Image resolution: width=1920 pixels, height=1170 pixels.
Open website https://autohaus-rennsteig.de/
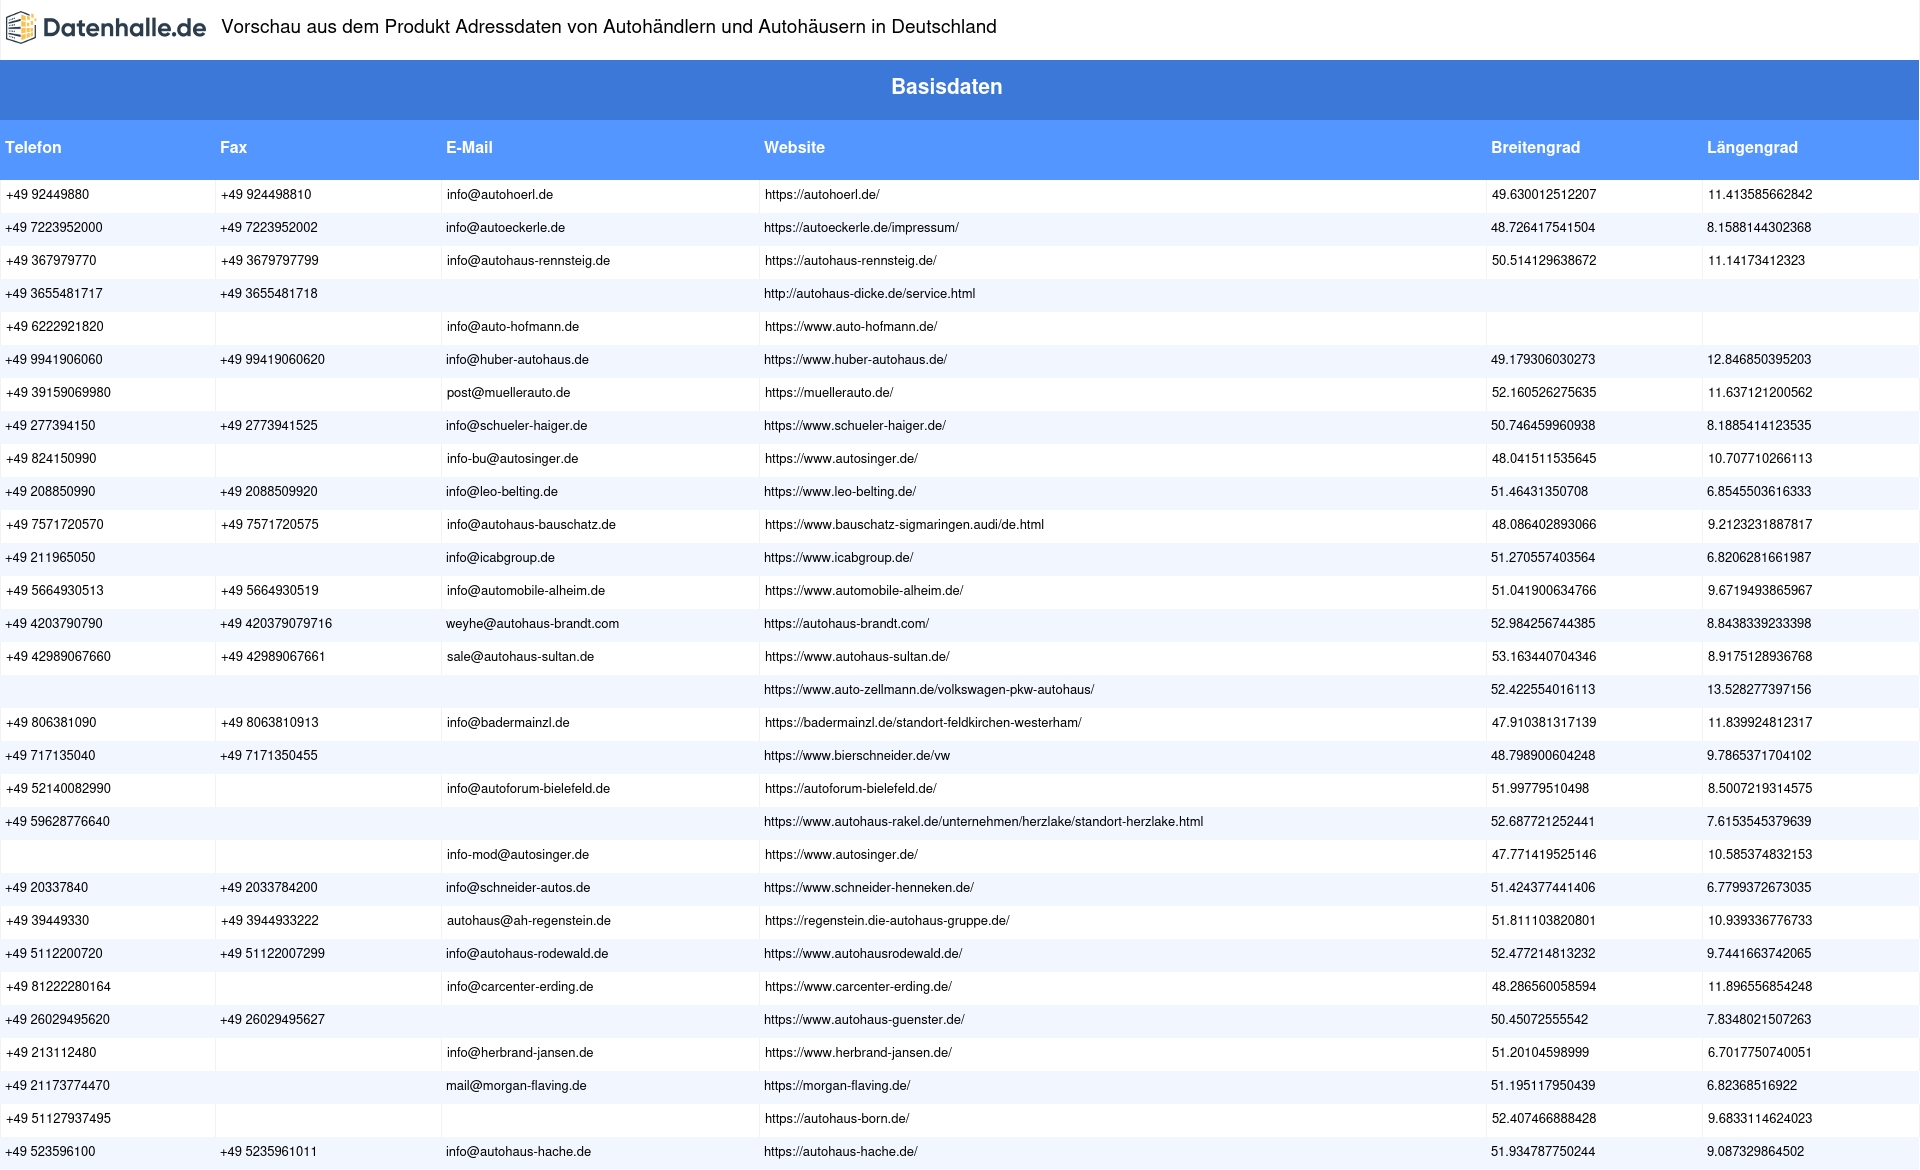(851, 261)
